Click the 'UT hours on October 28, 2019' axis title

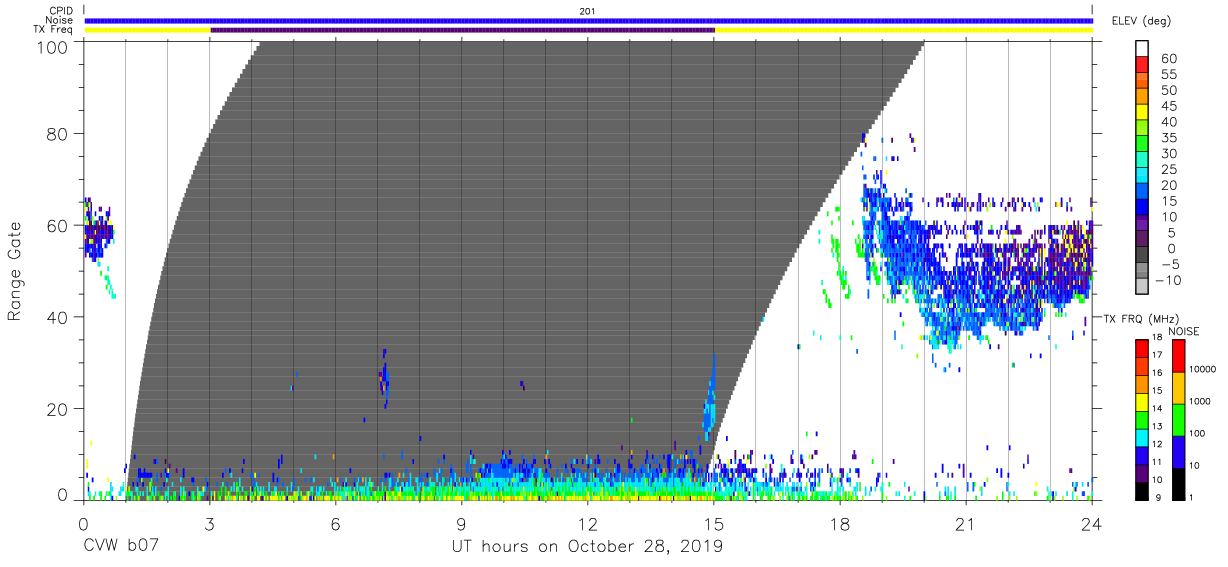click(x=588, y=547)
